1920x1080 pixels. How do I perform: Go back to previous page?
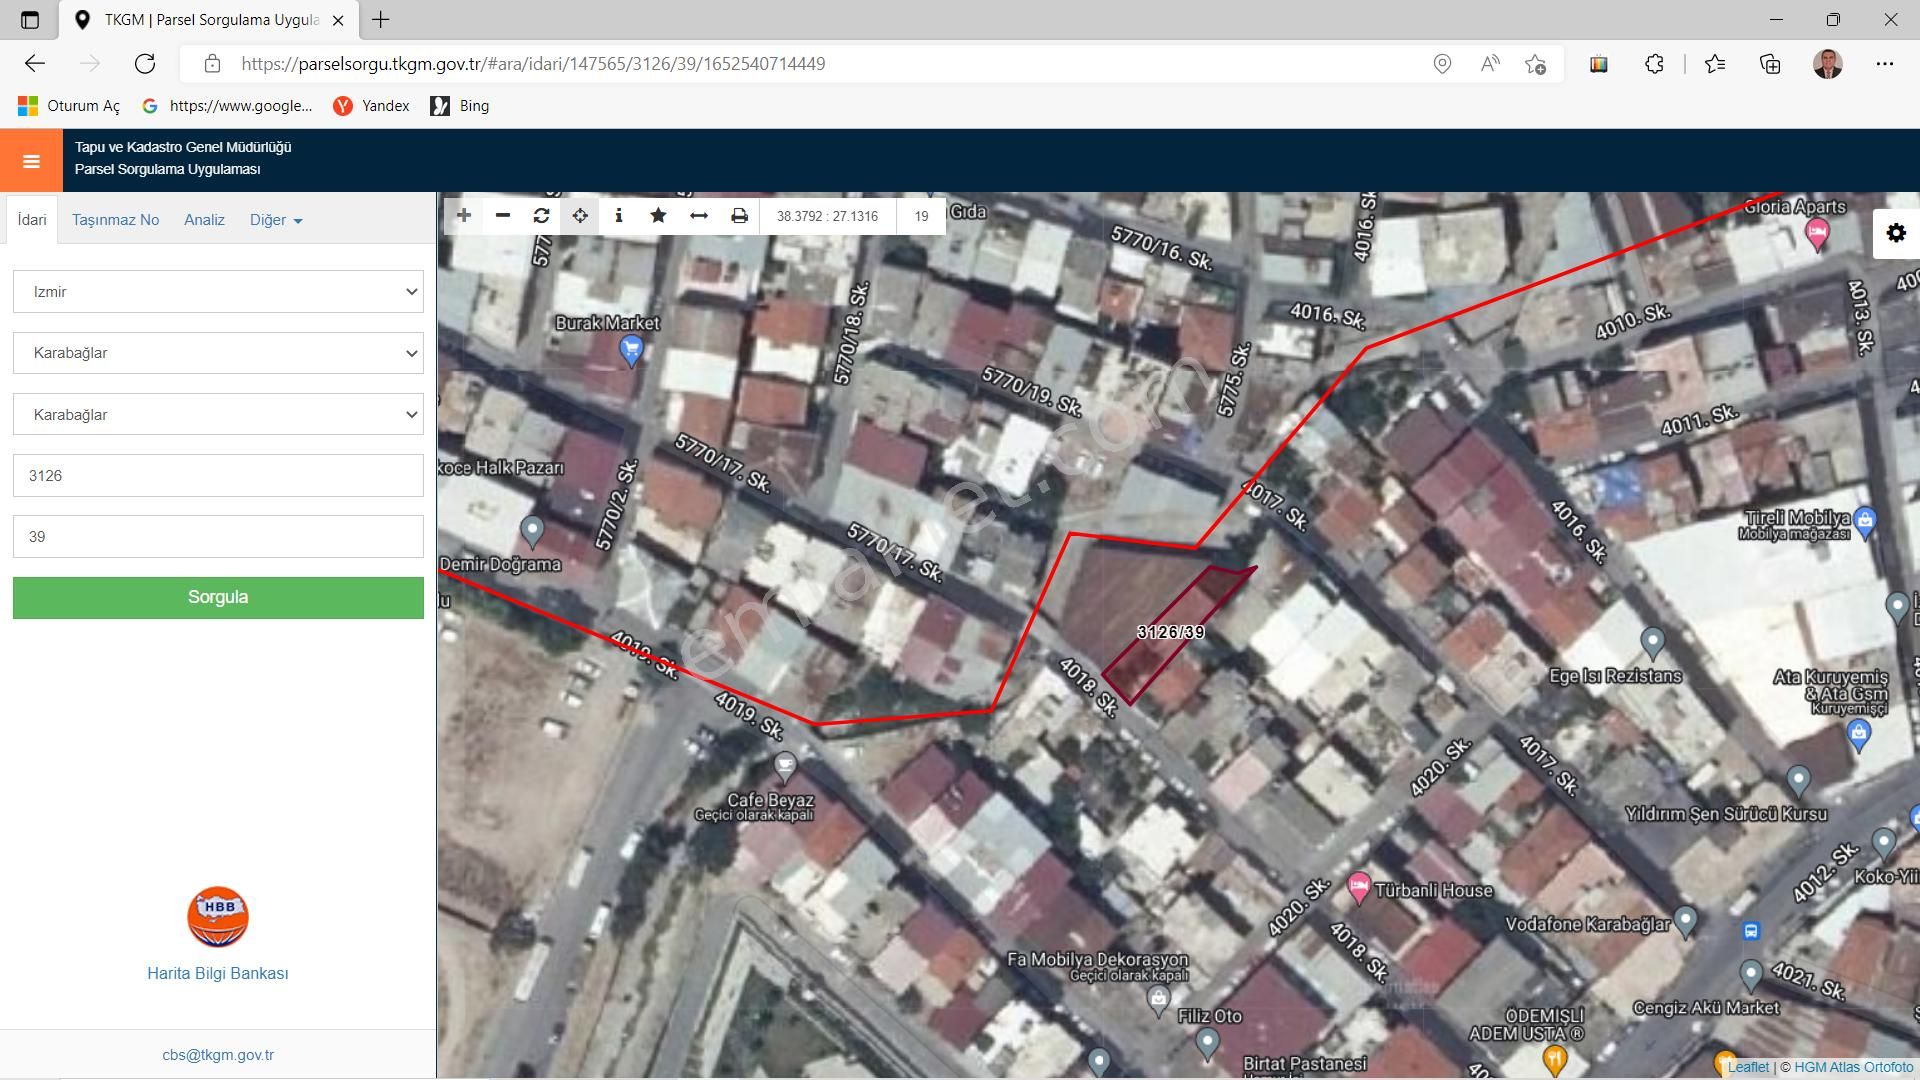(35, 64)
